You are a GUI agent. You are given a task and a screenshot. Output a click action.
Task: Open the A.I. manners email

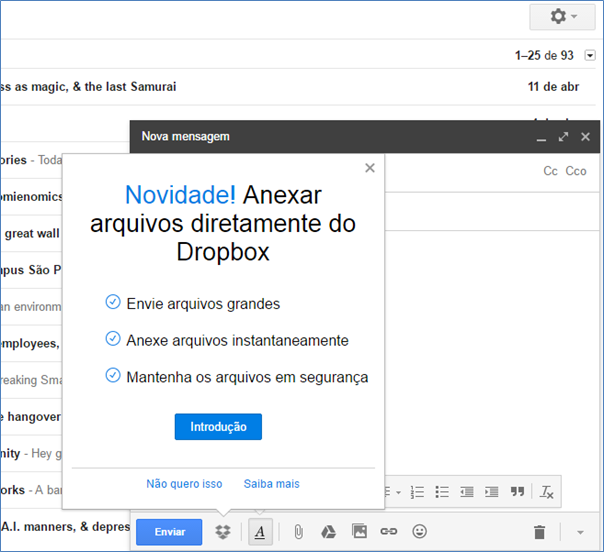click(x=65, y=527)
